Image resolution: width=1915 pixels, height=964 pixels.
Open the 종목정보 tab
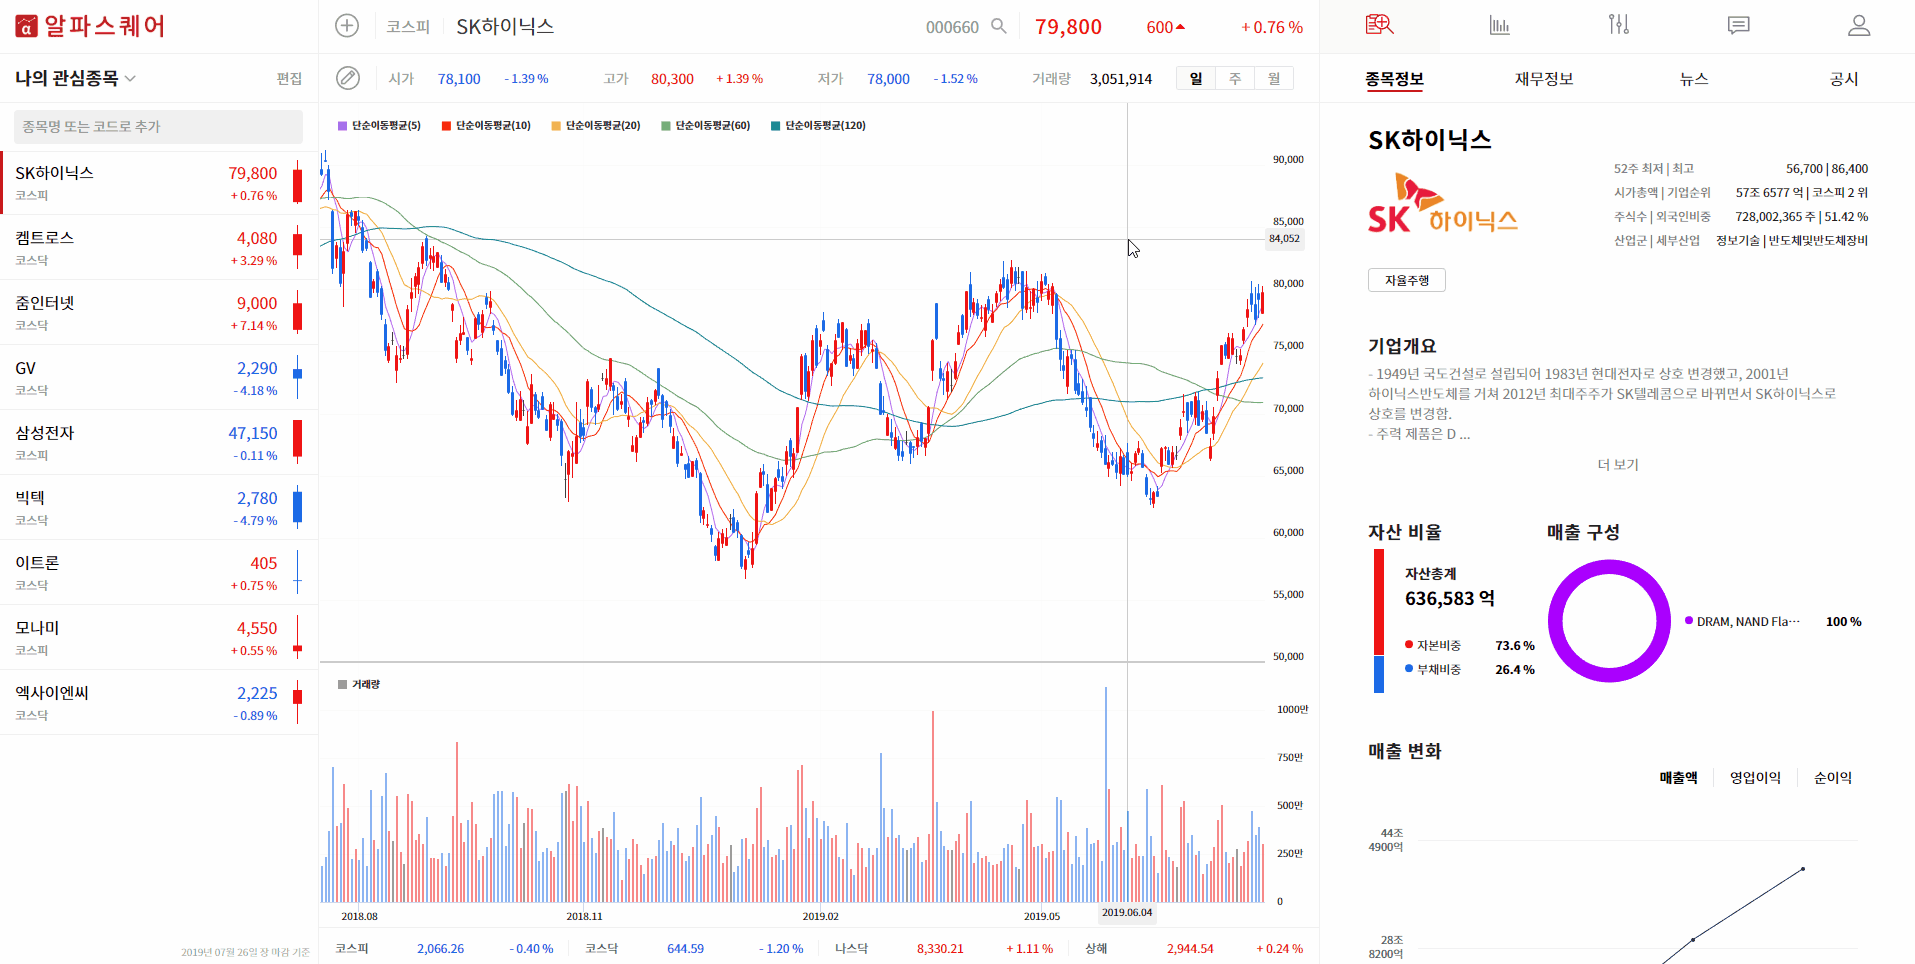tap(1394, 79)
